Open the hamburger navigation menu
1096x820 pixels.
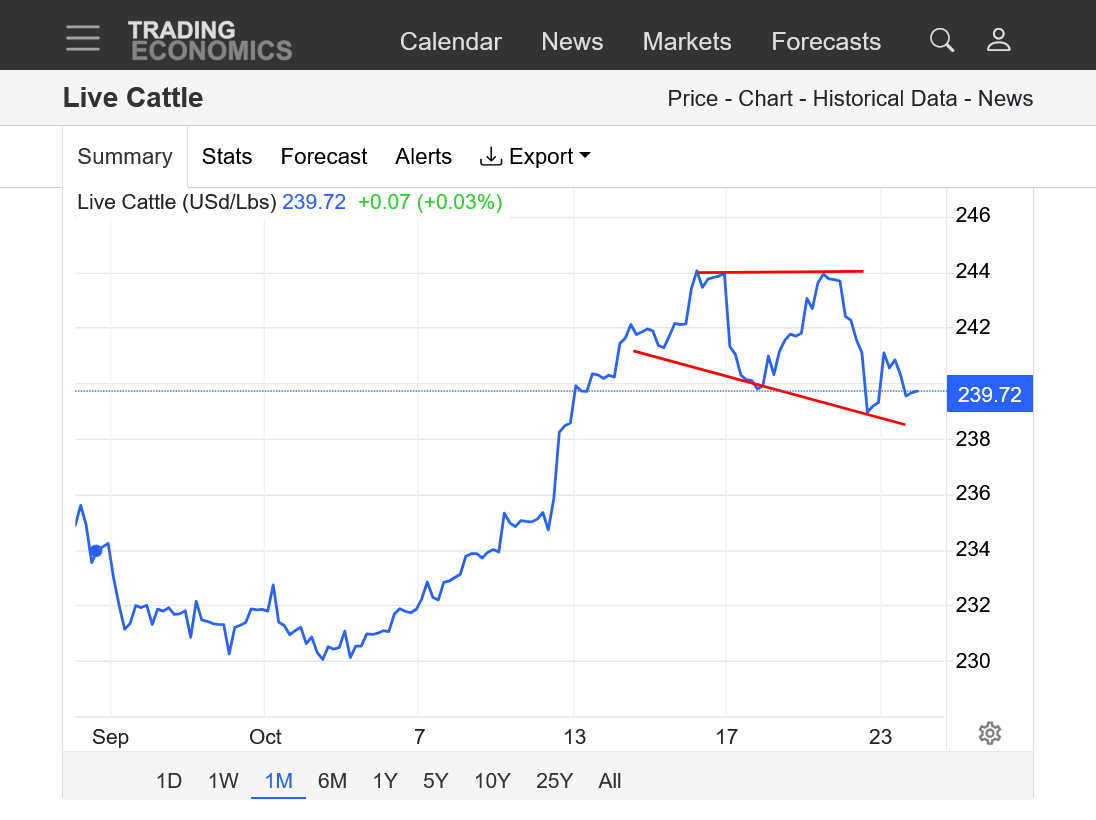(x=83, y=38)
